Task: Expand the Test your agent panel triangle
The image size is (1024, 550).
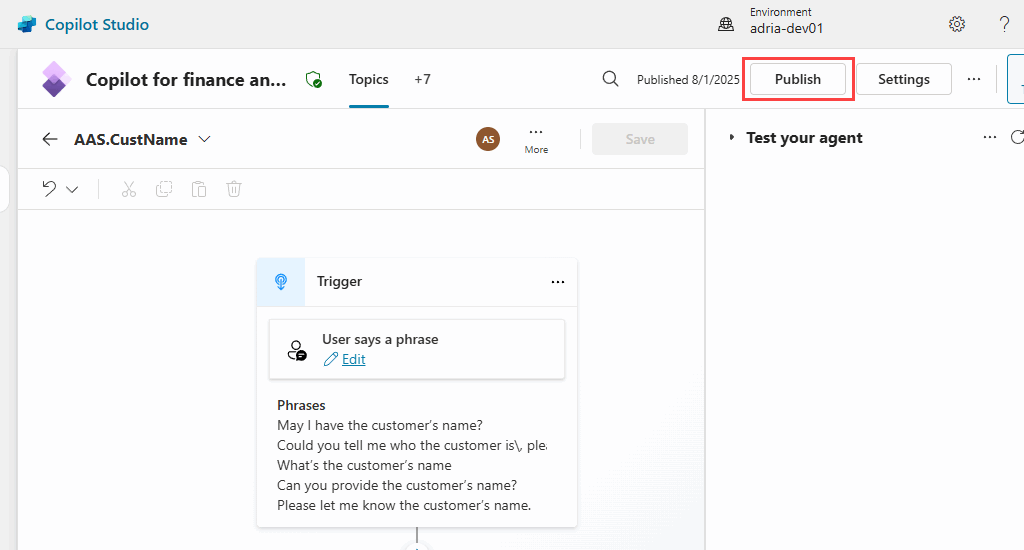Action: coord(731,137)
